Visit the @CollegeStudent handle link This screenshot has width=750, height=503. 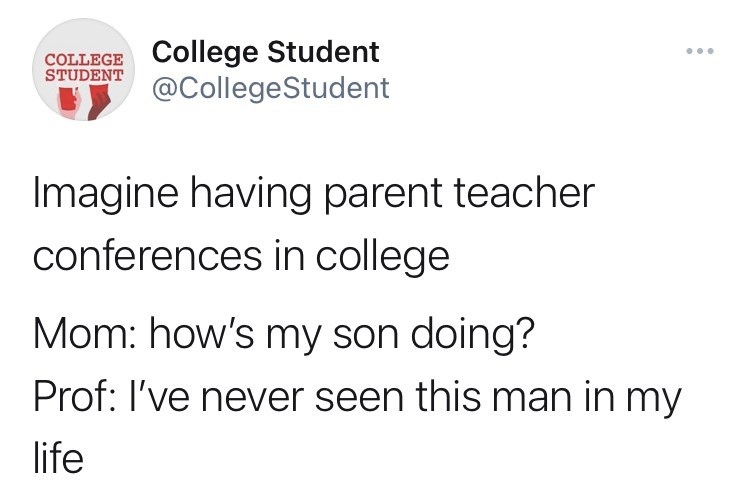click(269, 88)
